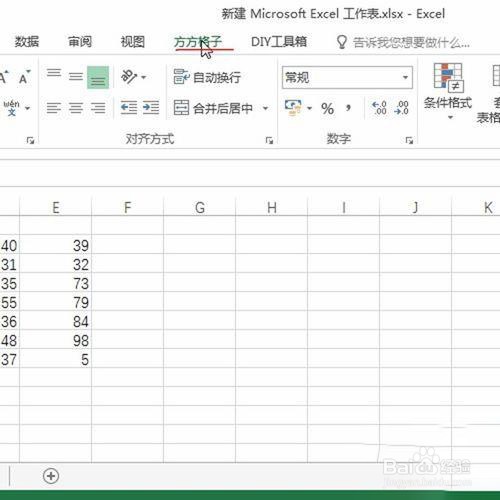The image size is (500, 500).
Task: Select column F header
Action: [x=128, y=207]
